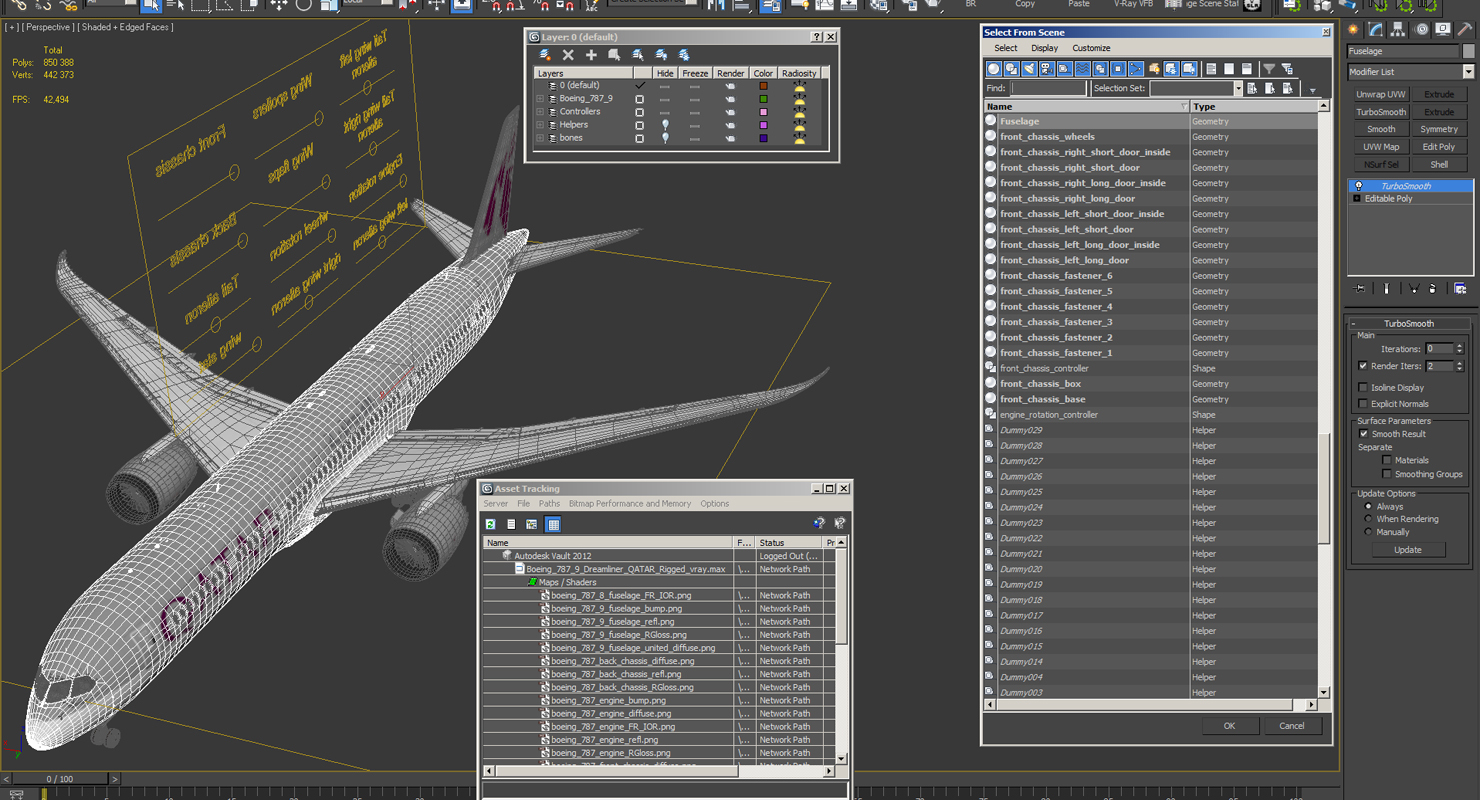Click funnel filter icon in Select From Scene

pos(1269,69)
